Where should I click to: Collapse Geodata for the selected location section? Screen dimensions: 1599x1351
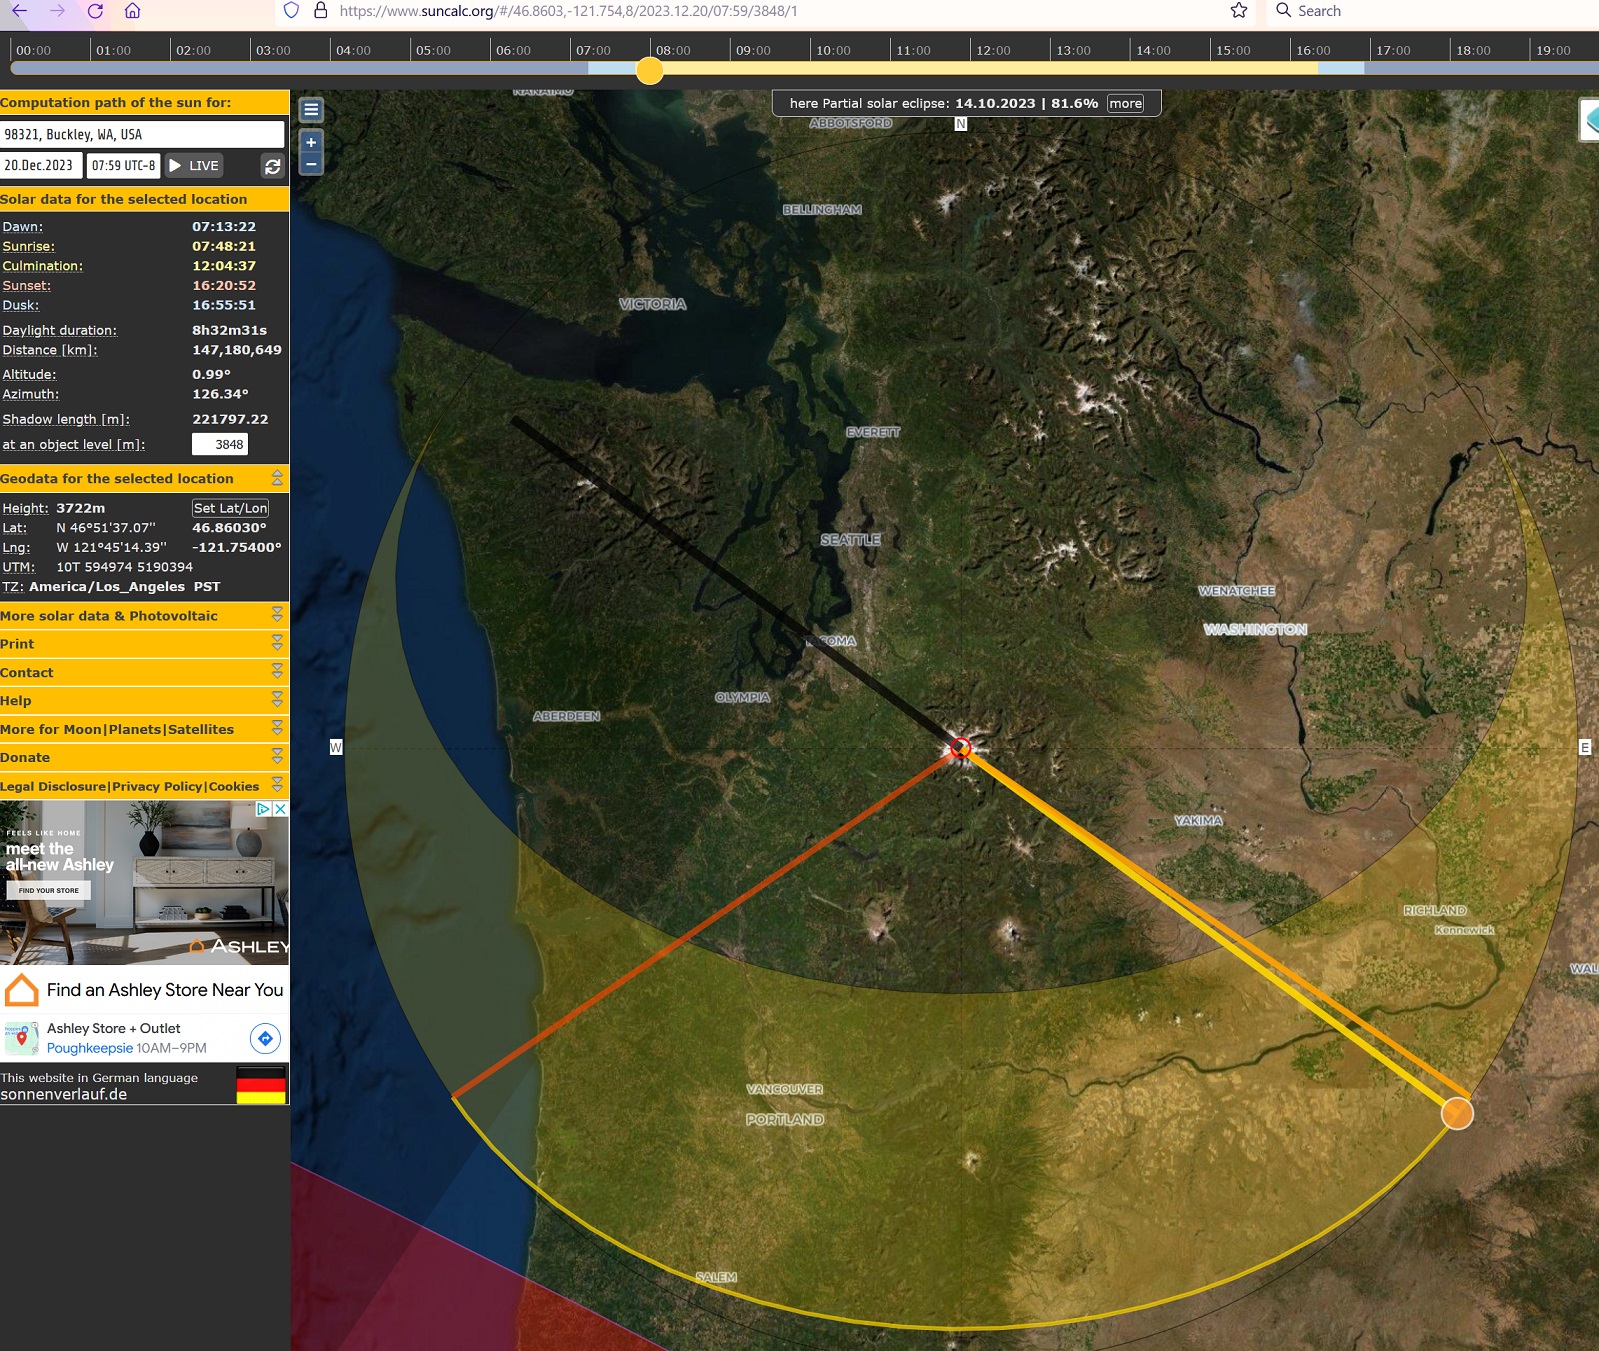pos(277,479)
